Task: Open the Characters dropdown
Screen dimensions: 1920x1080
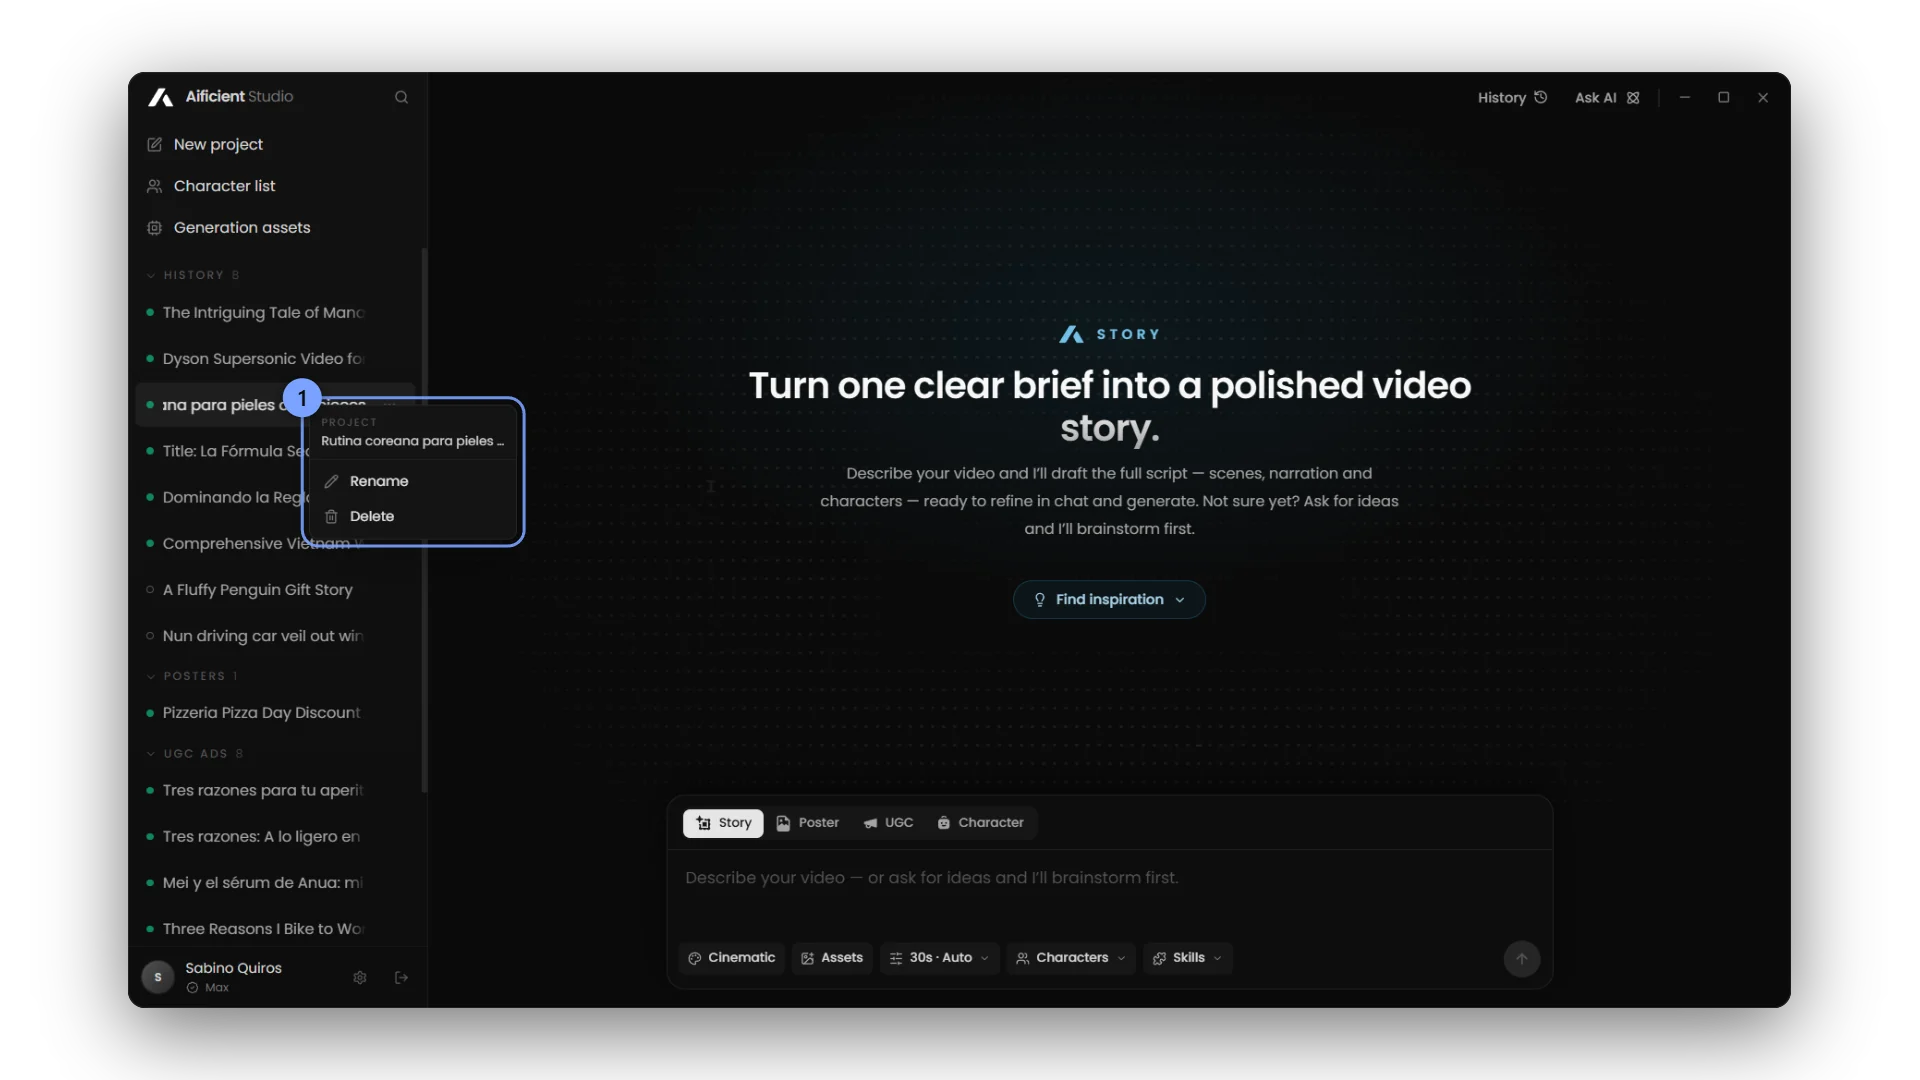Action: tap(1071, 958)
